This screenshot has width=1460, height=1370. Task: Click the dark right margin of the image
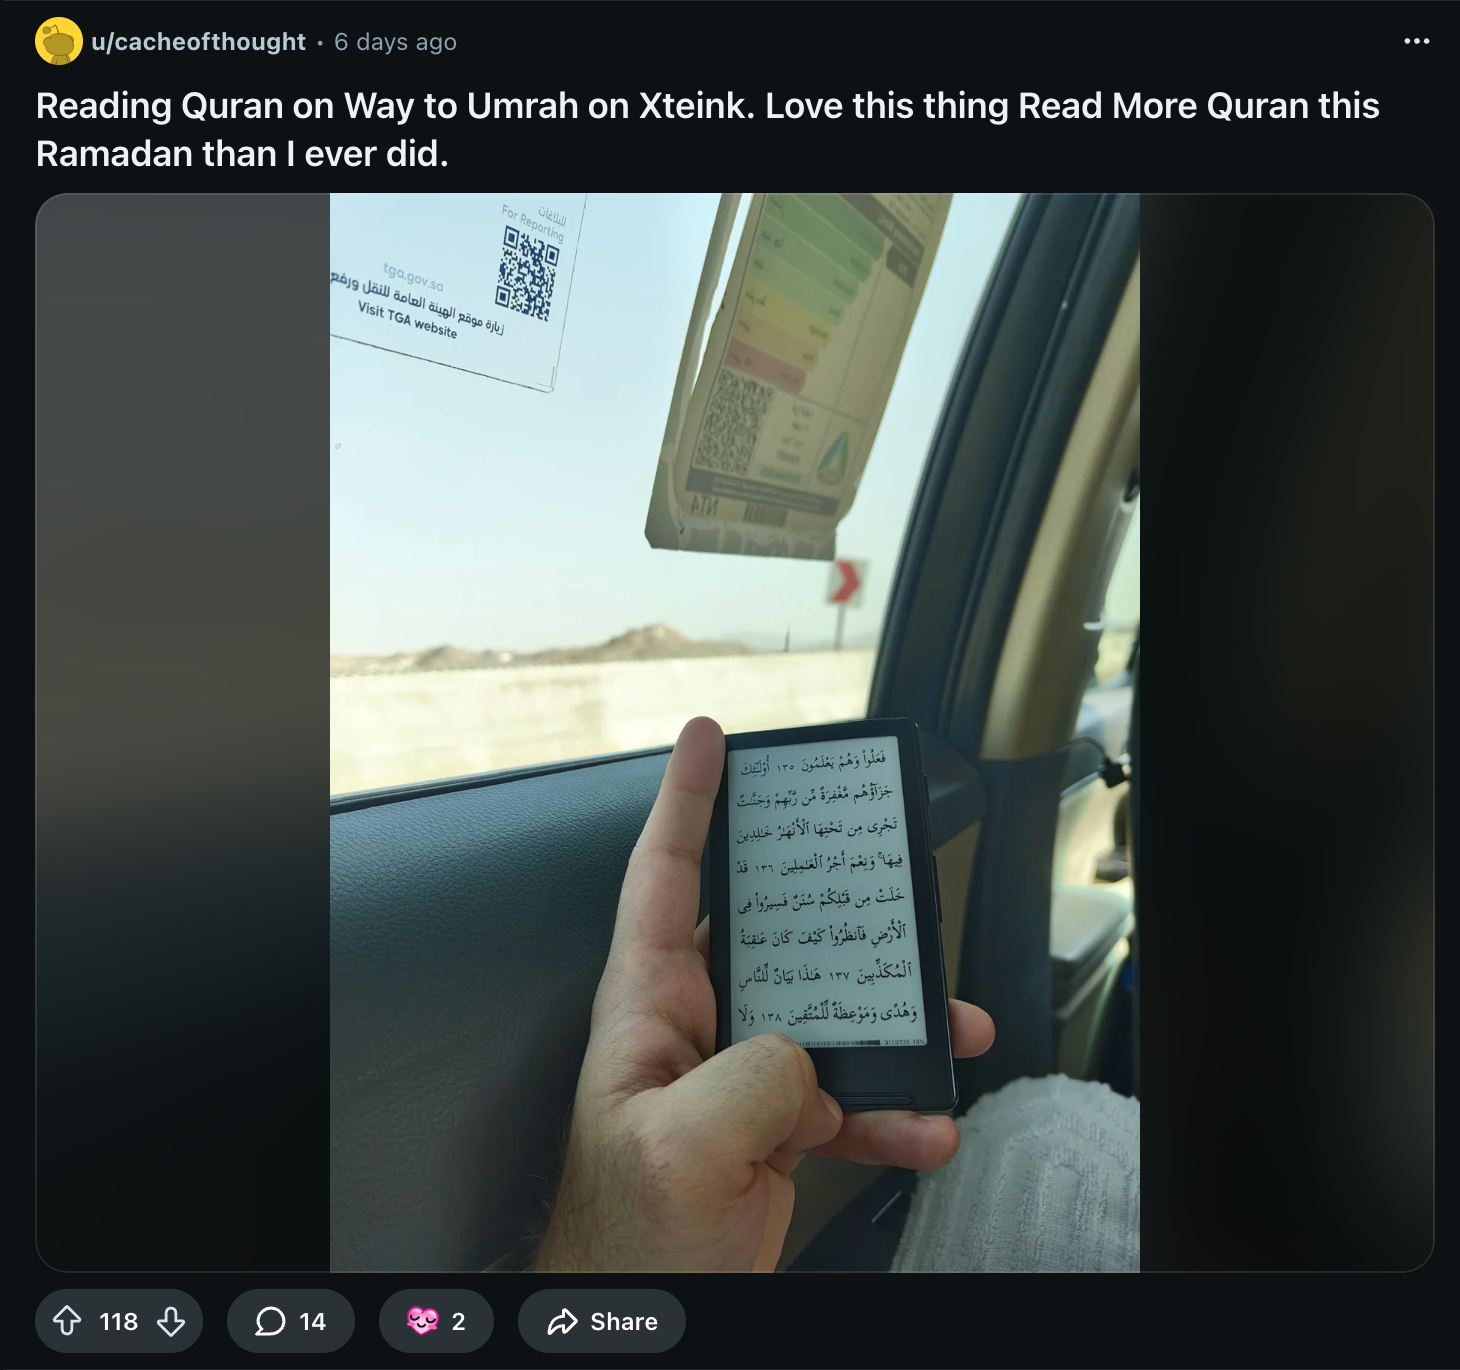[x=1286, y=732]
